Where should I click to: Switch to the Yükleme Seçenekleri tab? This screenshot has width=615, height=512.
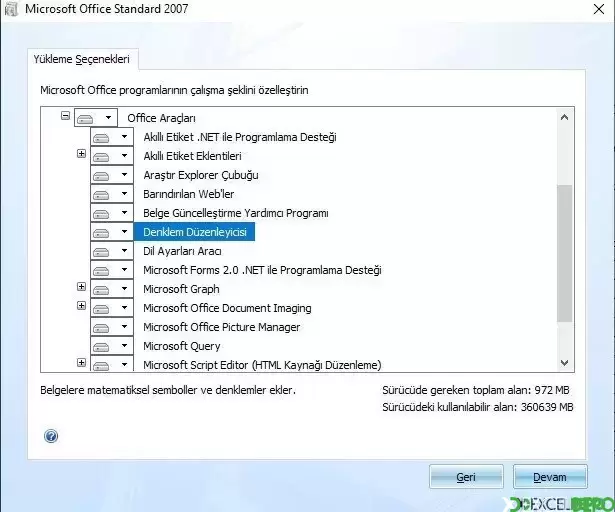82,59
